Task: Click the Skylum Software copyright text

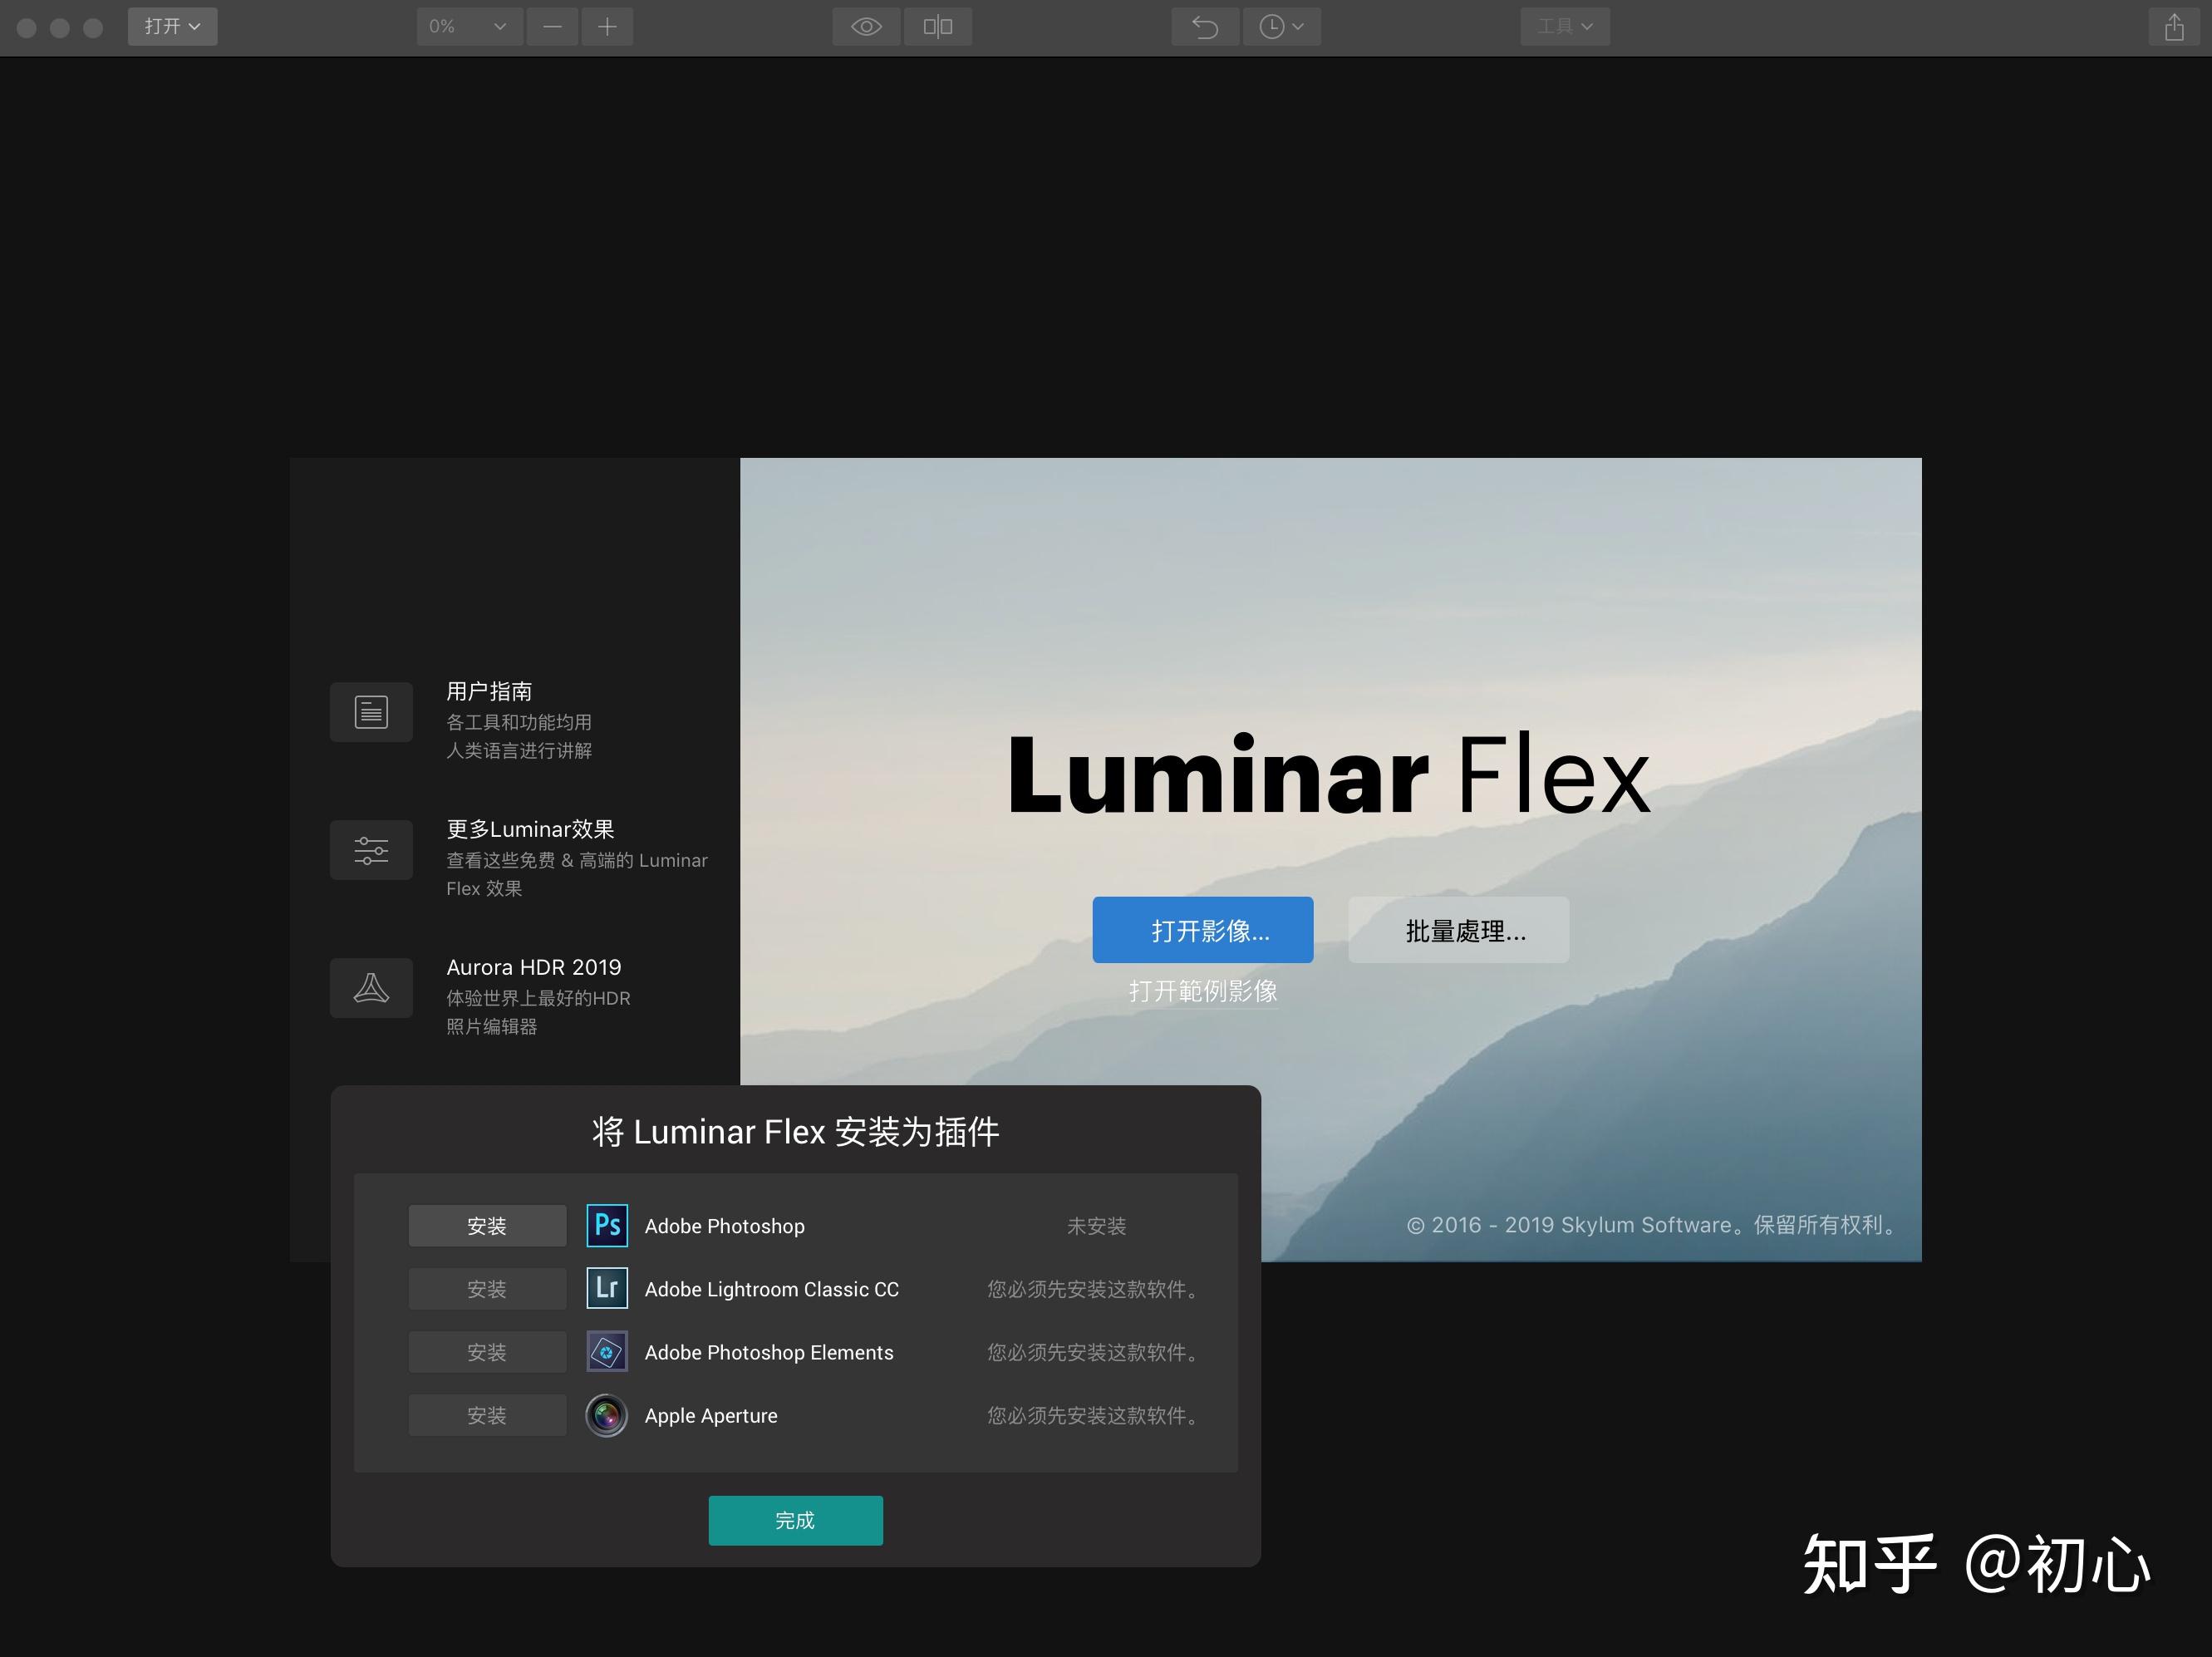Action: coord(1654,1225)
